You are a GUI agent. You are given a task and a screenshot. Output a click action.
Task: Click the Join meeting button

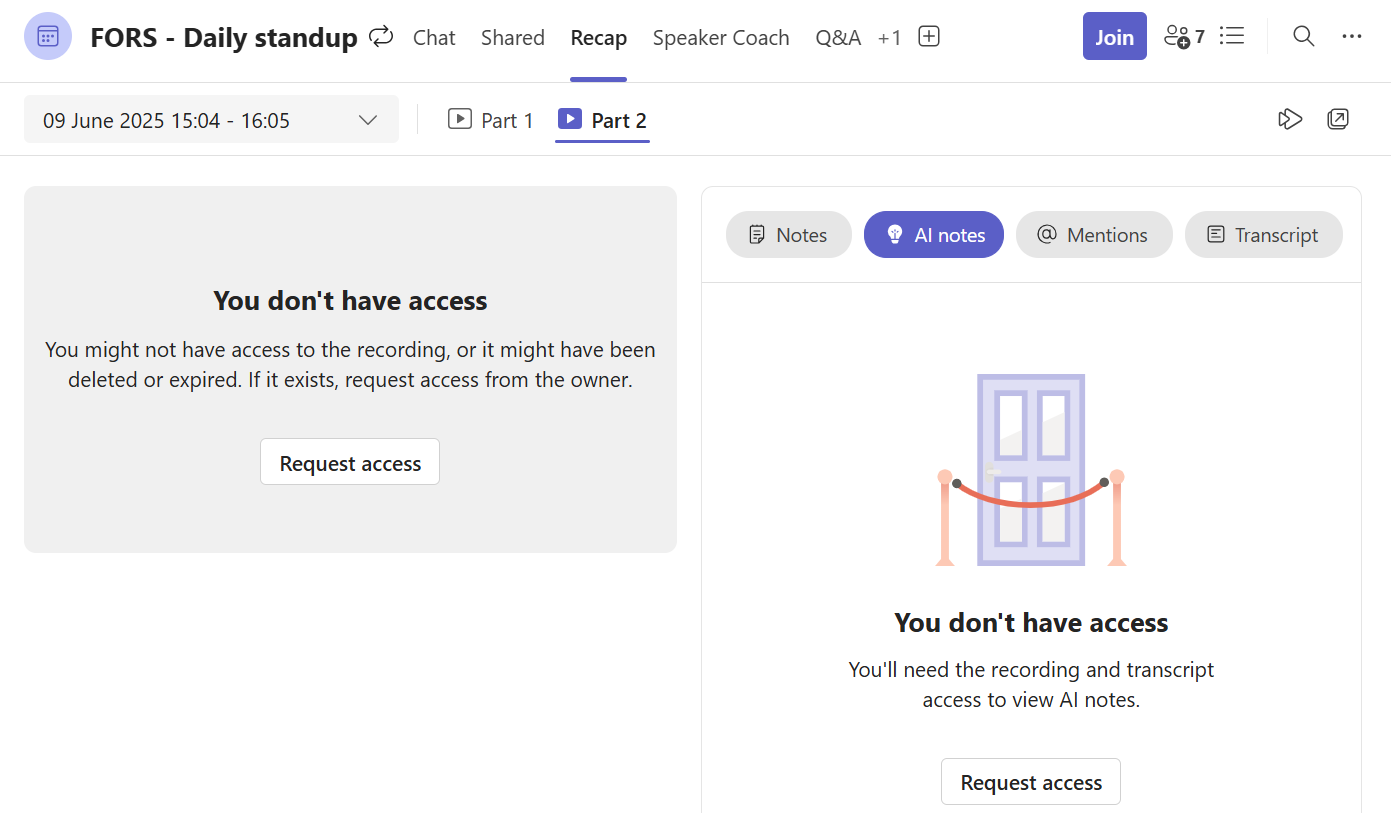coord(1114,37)
